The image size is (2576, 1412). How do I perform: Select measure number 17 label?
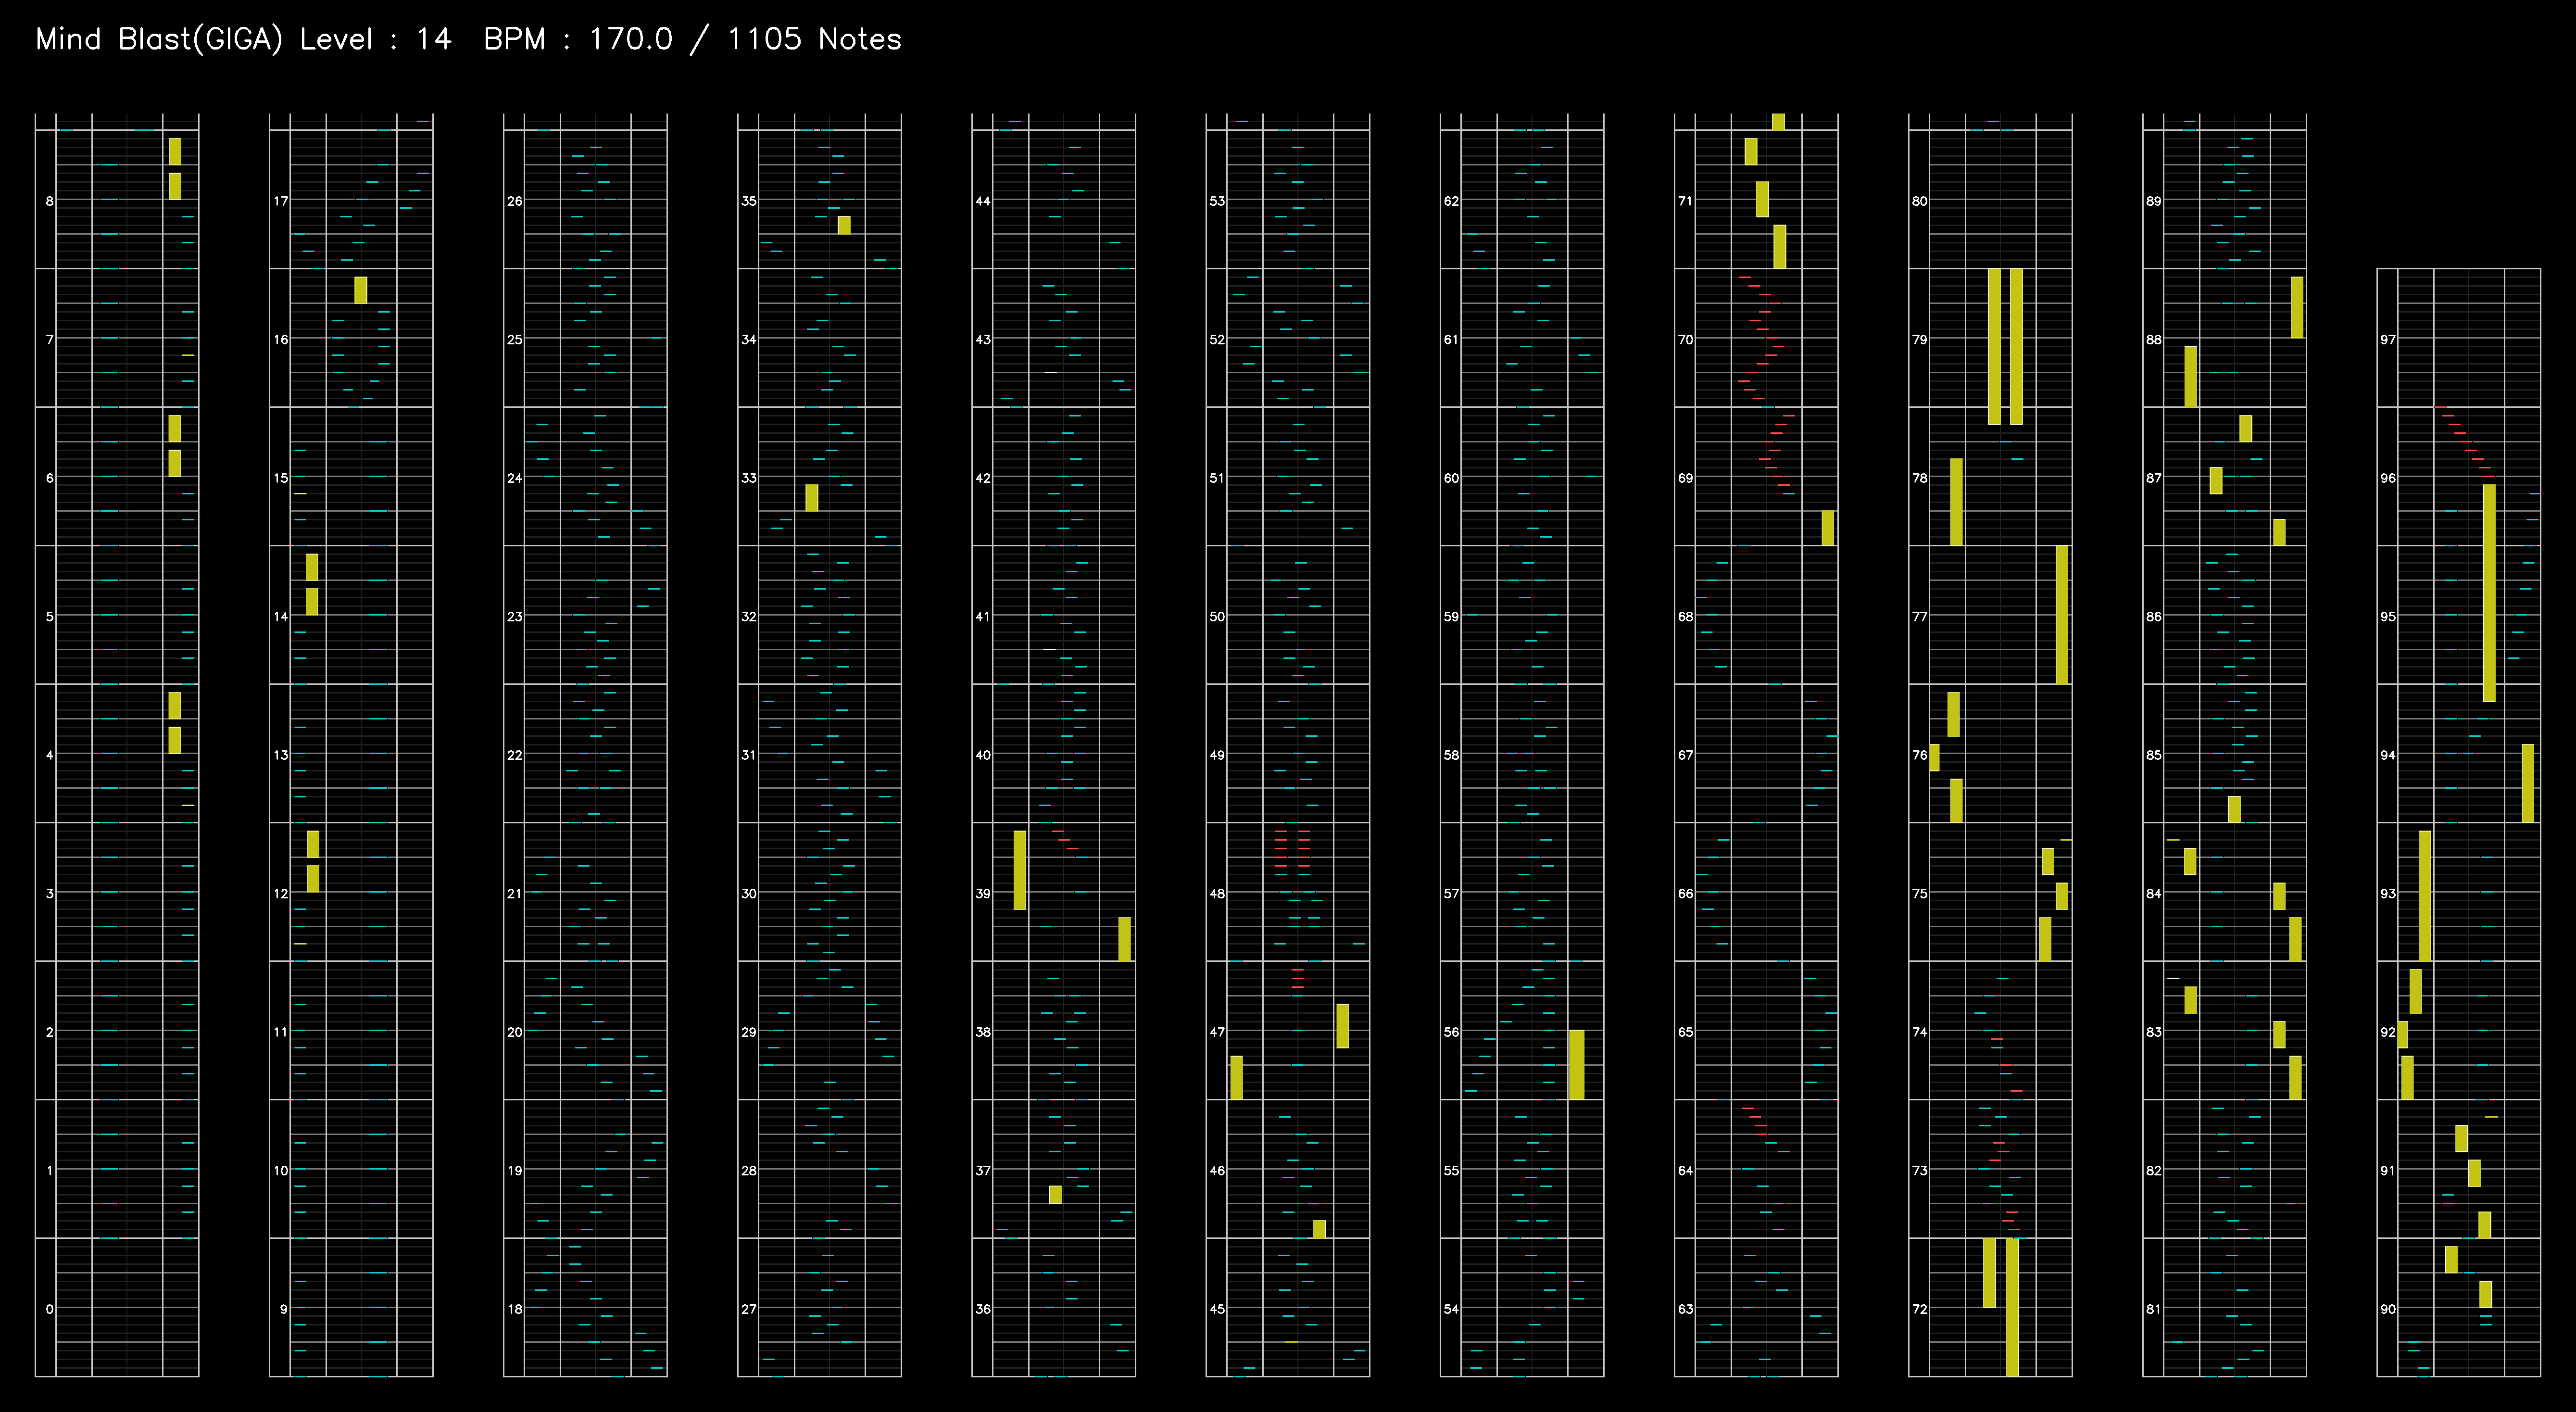(x=281, y=201)
